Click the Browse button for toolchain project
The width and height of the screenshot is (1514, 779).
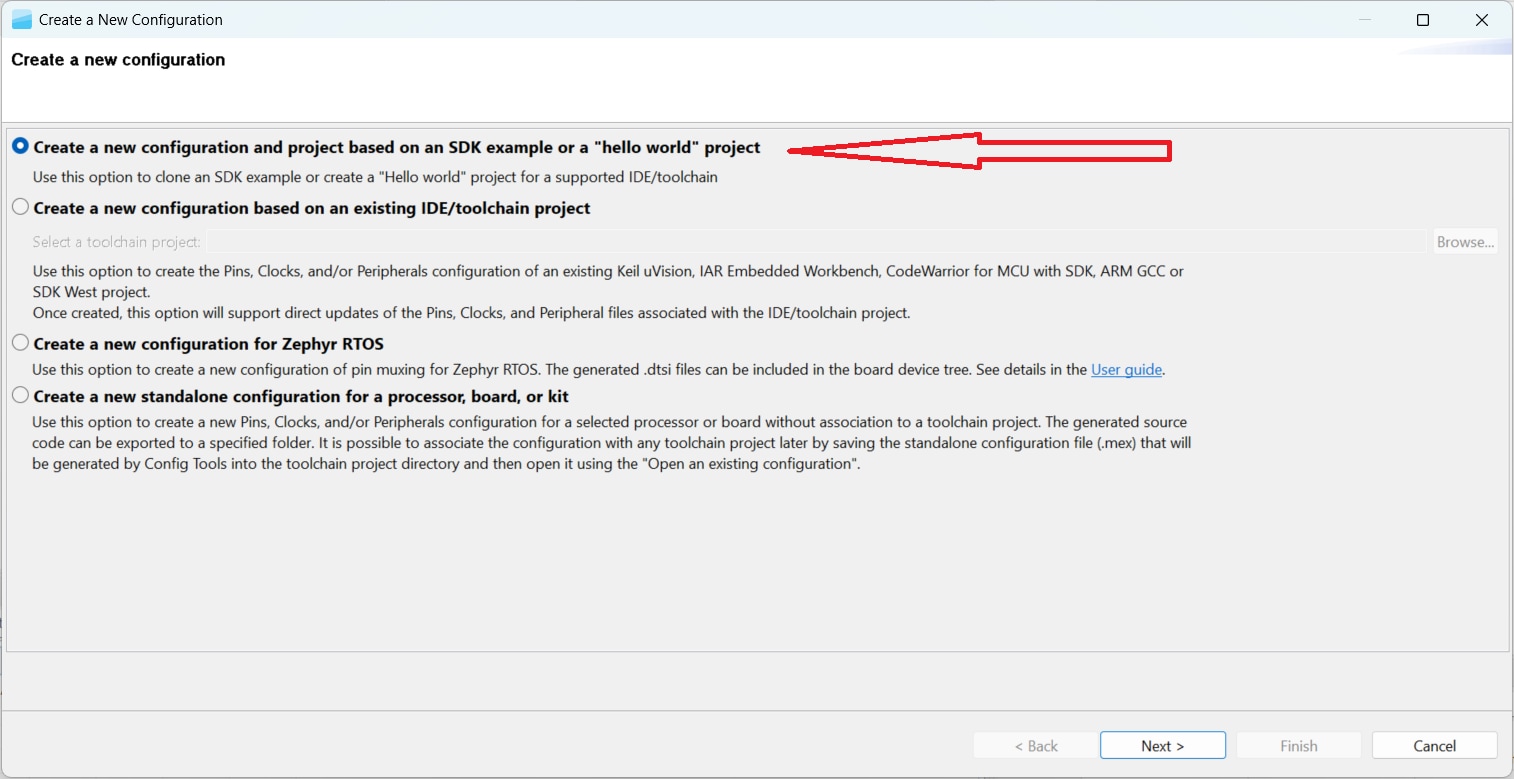click(x=1464, y=241)
